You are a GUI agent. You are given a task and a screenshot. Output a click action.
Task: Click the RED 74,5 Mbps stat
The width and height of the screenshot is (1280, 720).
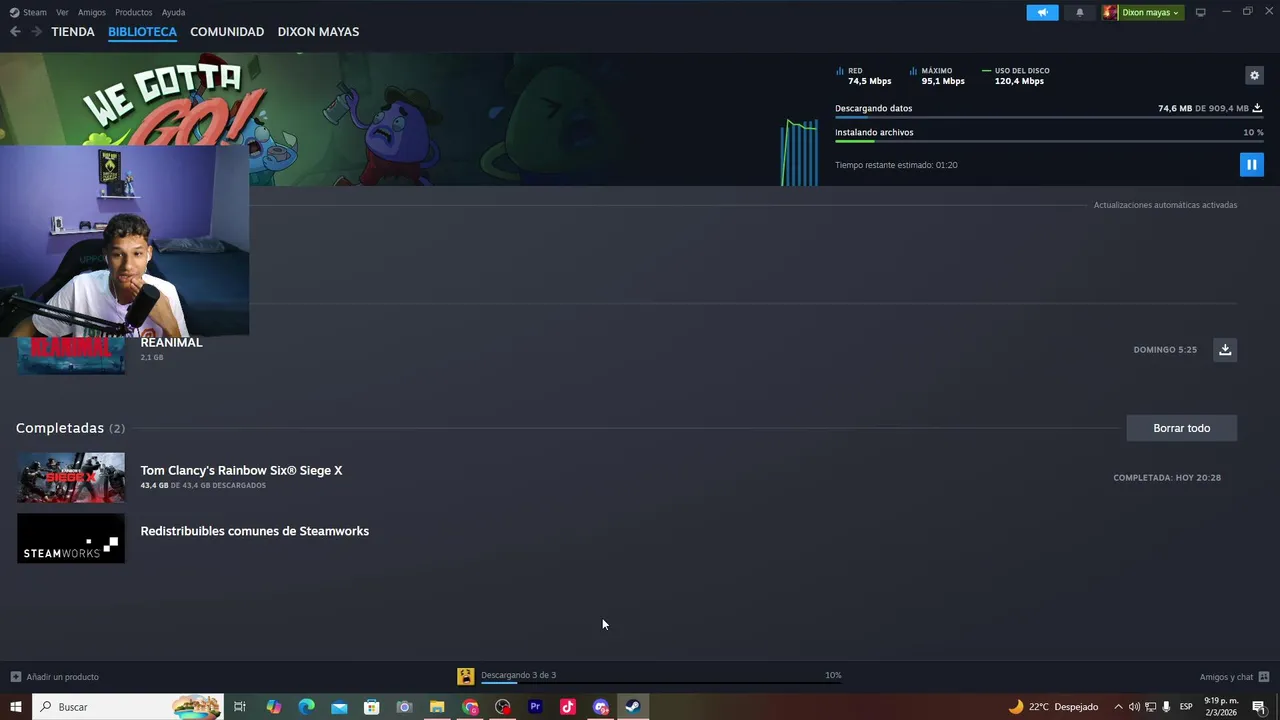864,76
